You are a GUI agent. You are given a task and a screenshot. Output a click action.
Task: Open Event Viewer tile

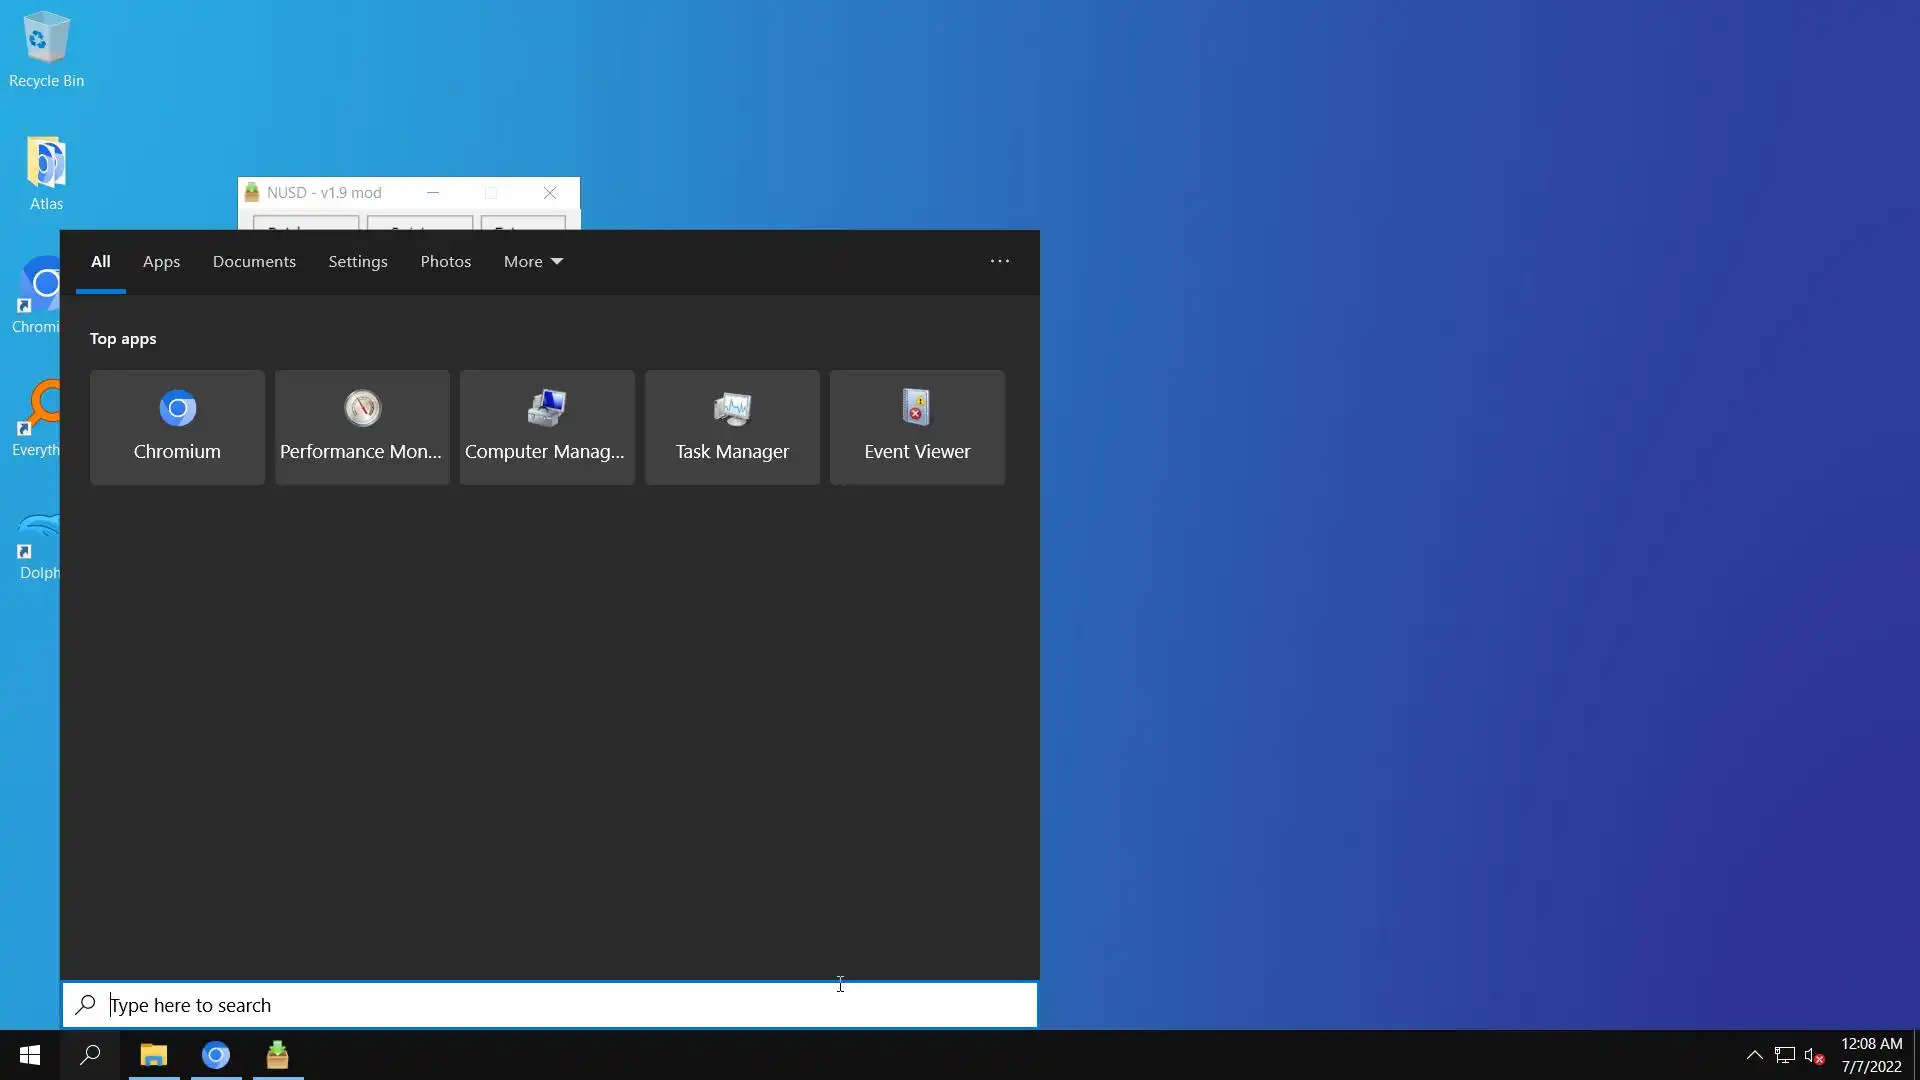click(x=917, y=427)
